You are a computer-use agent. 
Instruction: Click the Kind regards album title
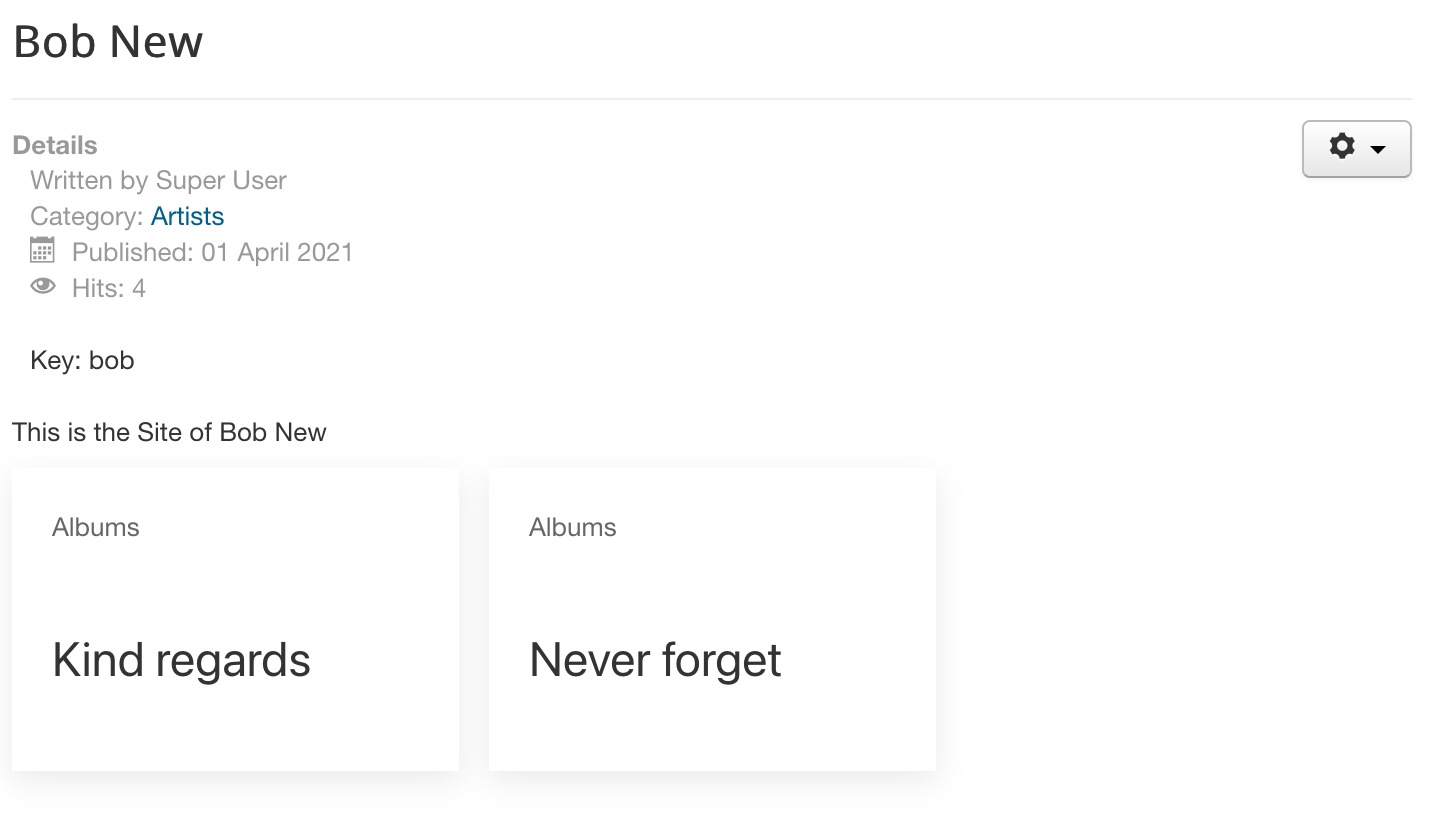(x=181, y=661)
